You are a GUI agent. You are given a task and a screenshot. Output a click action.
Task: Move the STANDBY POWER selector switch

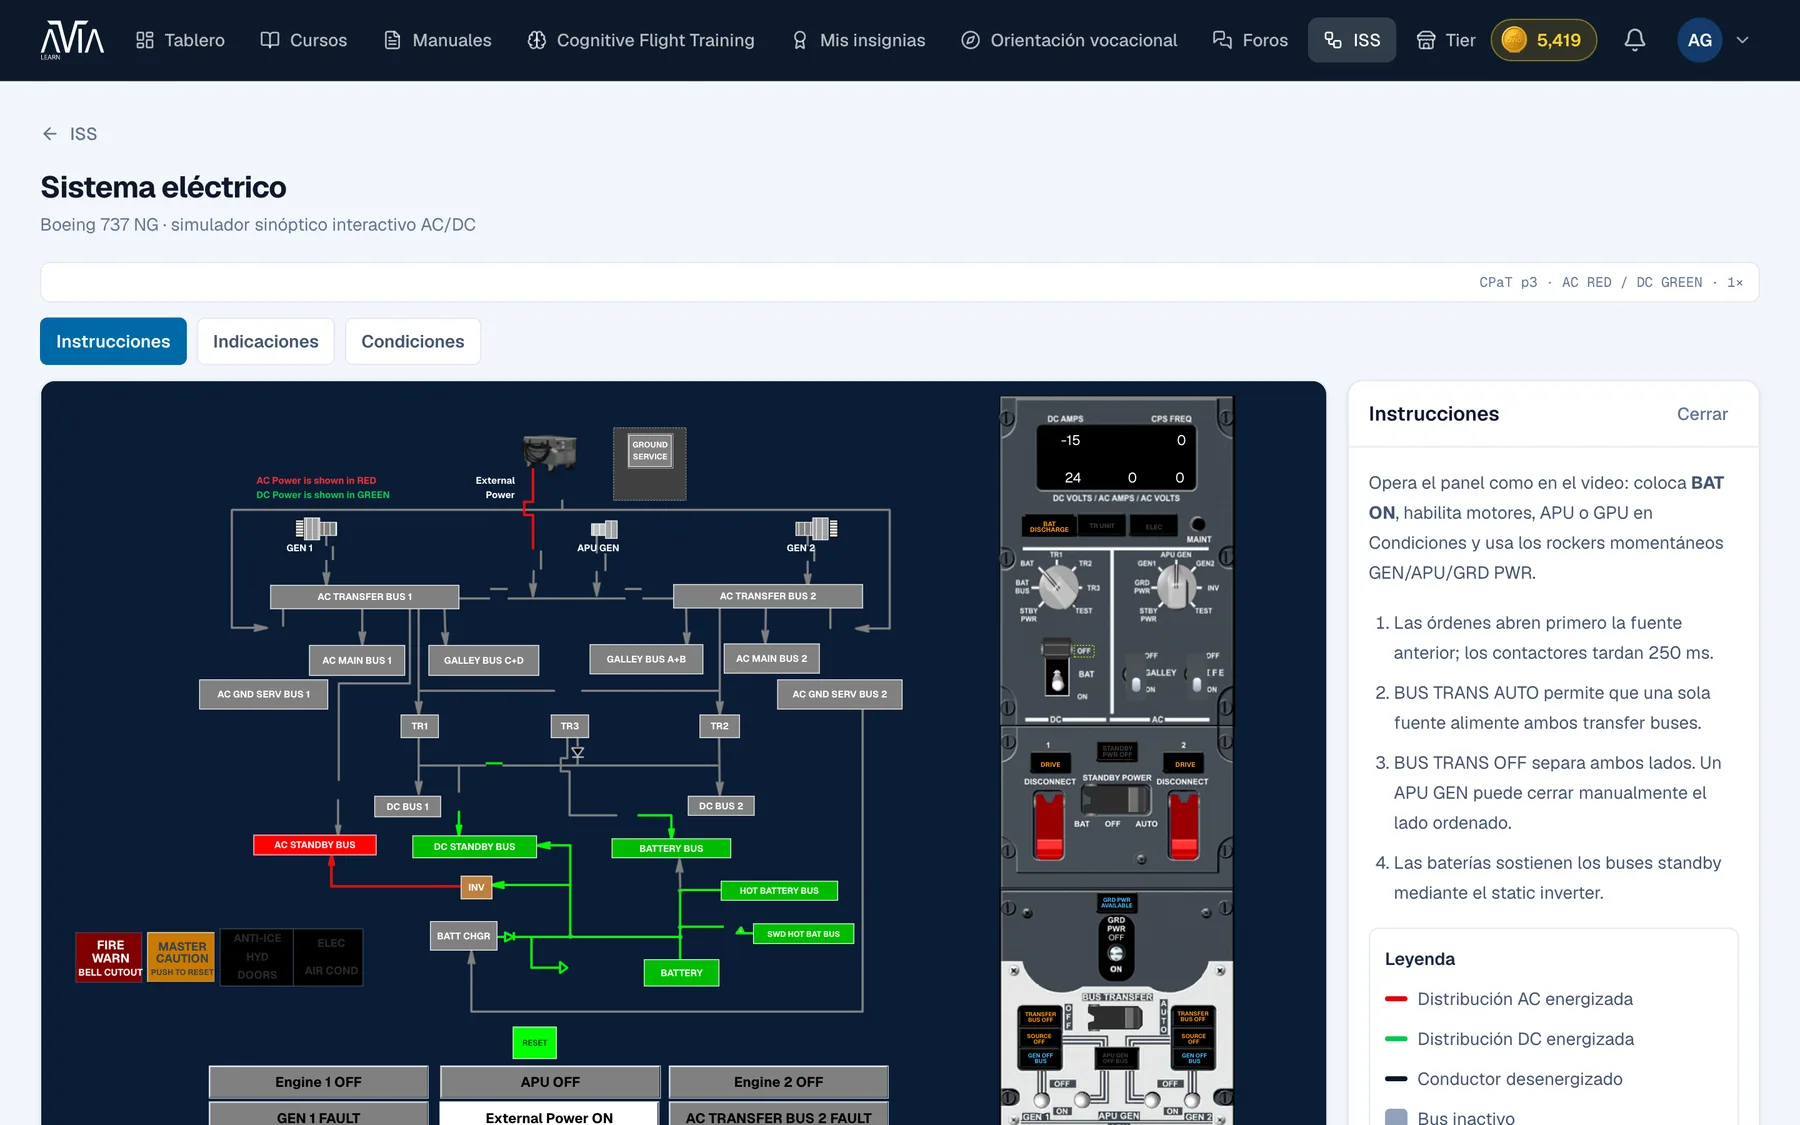[x=1116, y=800]
